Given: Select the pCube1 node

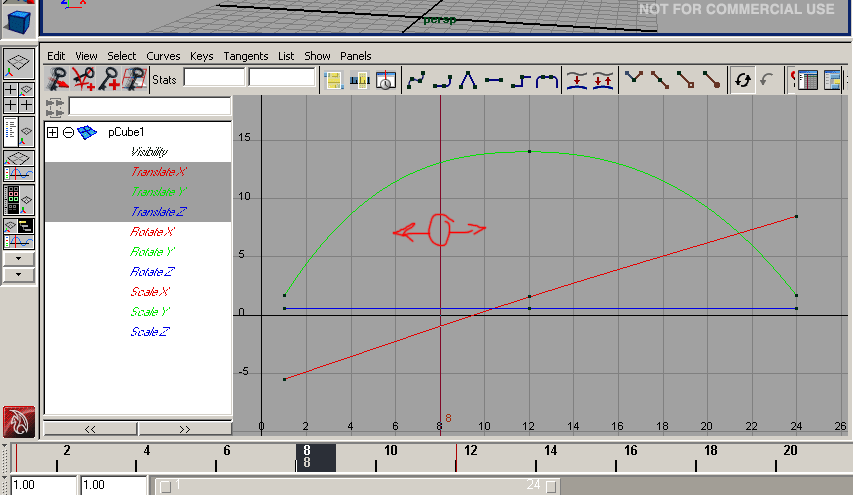Looking at the screenshot, I should pyautogui.click(x=126, y=132).
